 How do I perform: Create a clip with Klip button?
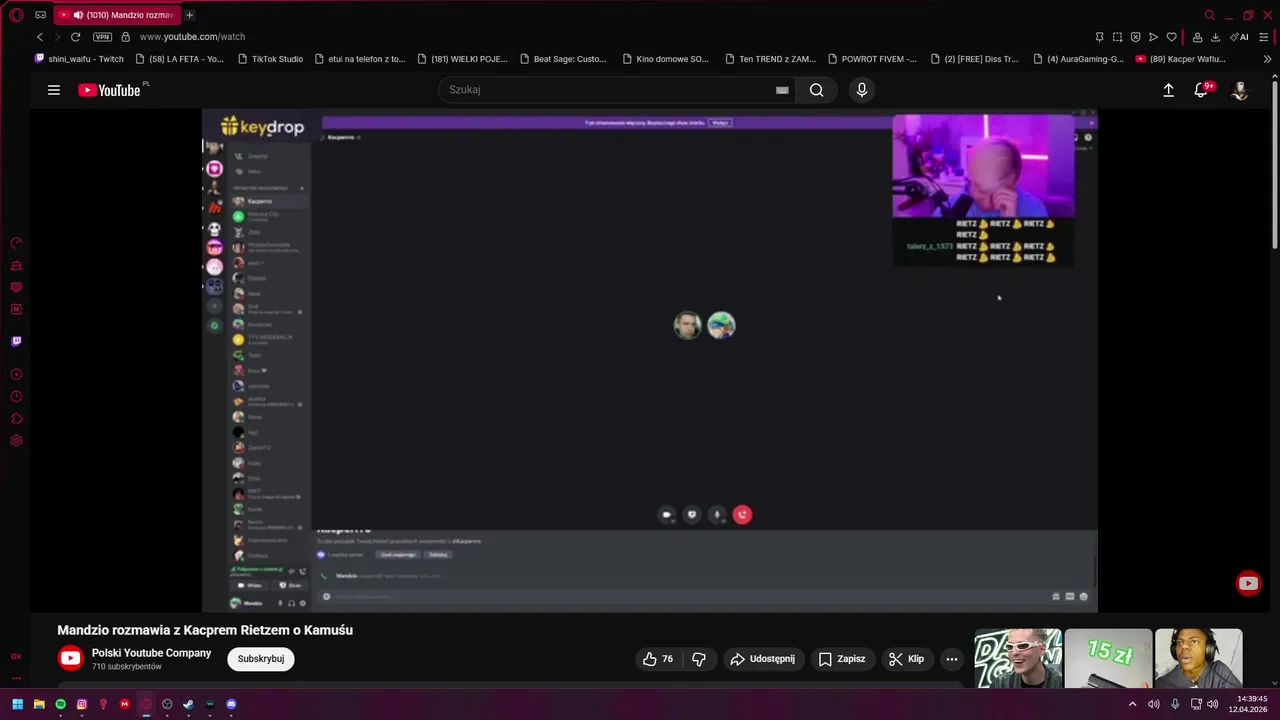pos(906,659)
